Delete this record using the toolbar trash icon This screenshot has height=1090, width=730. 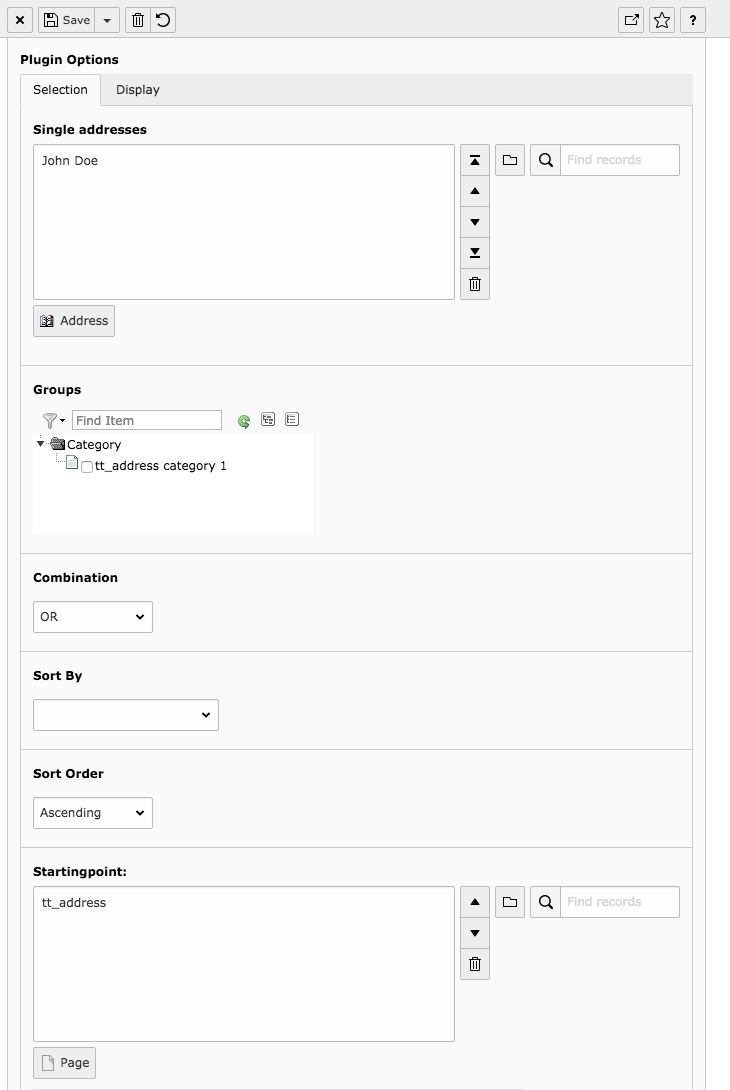click(138, 20)
